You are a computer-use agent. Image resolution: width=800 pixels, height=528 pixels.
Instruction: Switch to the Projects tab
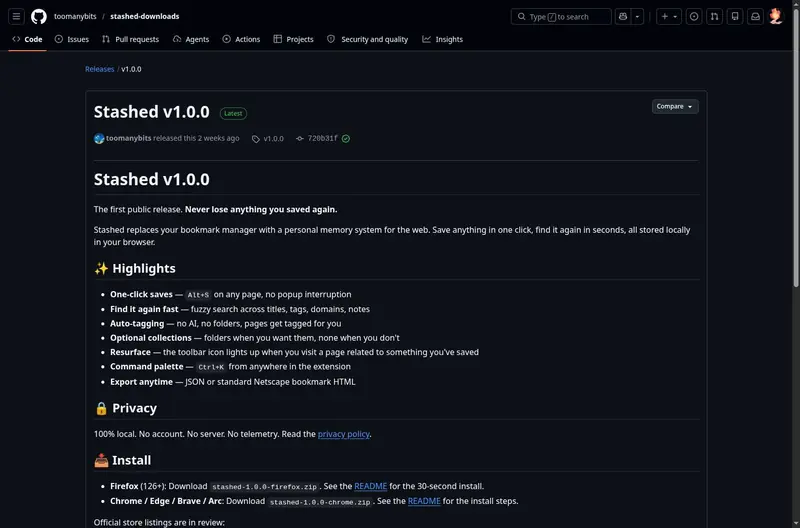pos(293,39)
